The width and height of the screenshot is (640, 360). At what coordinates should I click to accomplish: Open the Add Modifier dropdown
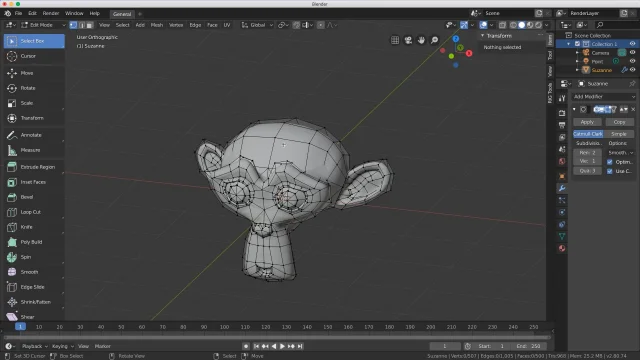[x=604, y=97]
